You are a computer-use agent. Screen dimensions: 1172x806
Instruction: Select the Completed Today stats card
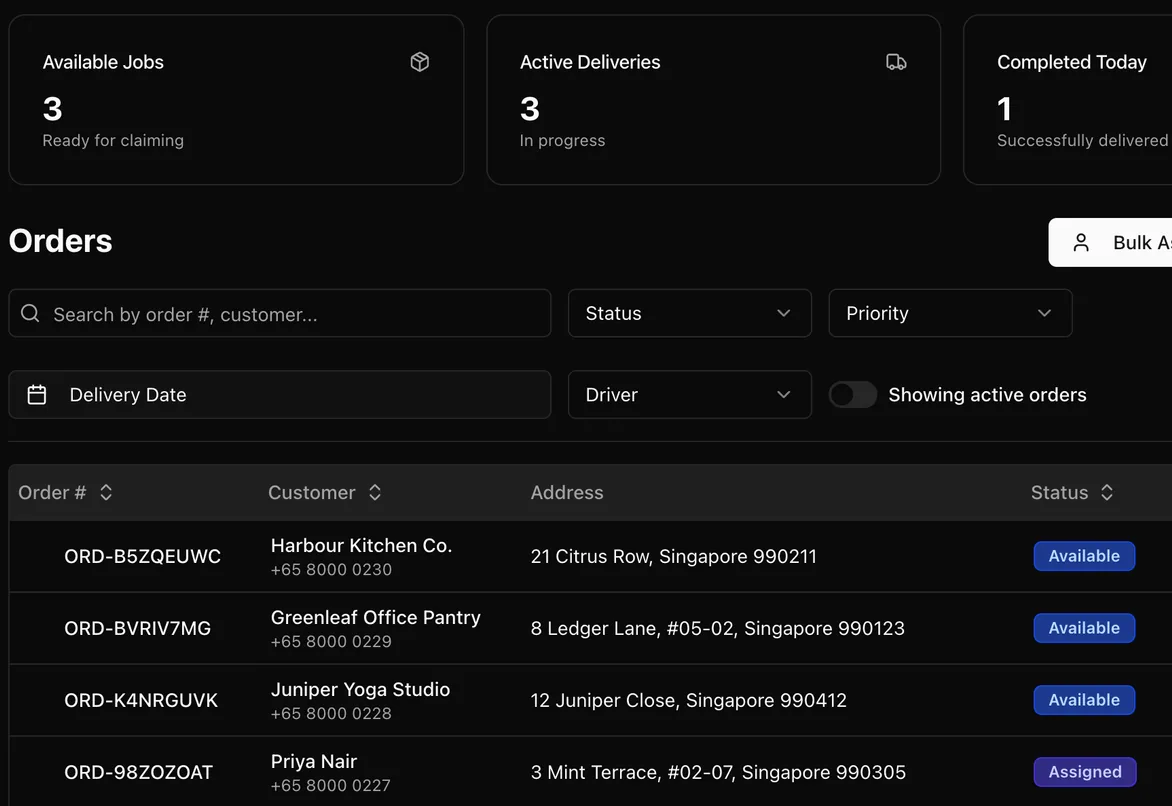[1068, 99]
